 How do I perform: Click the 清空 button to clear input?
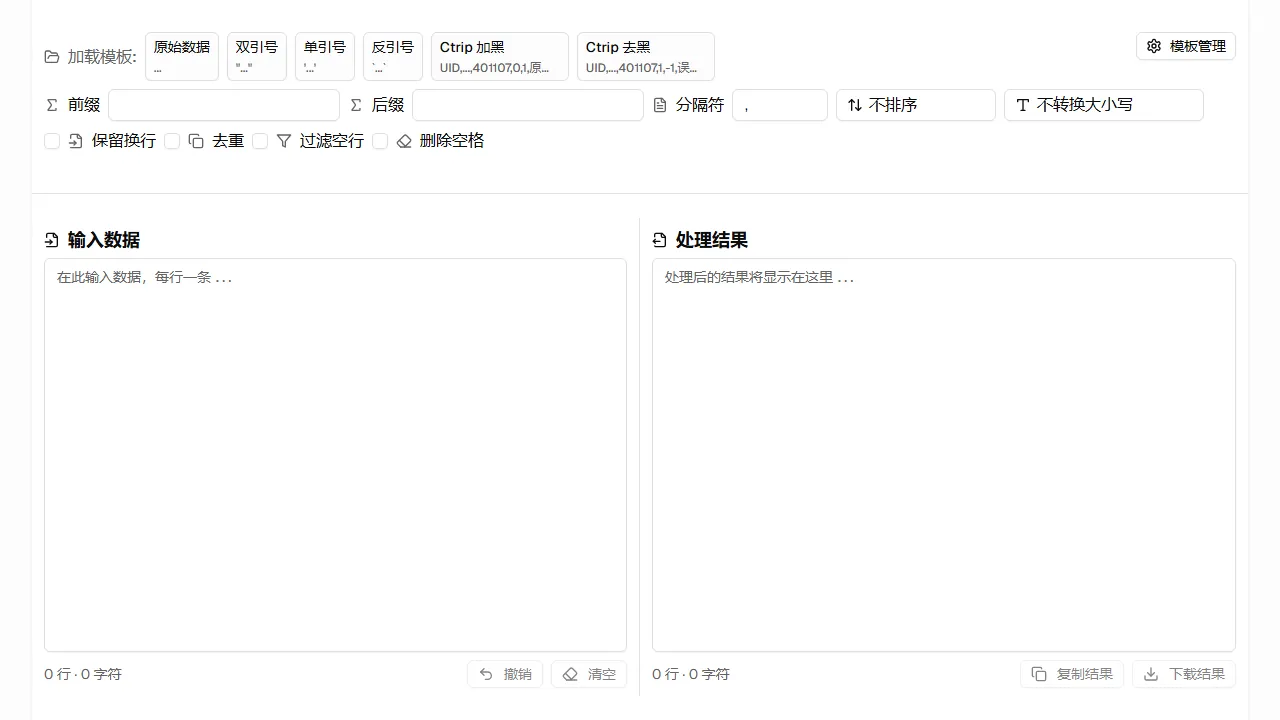(588, 673)
